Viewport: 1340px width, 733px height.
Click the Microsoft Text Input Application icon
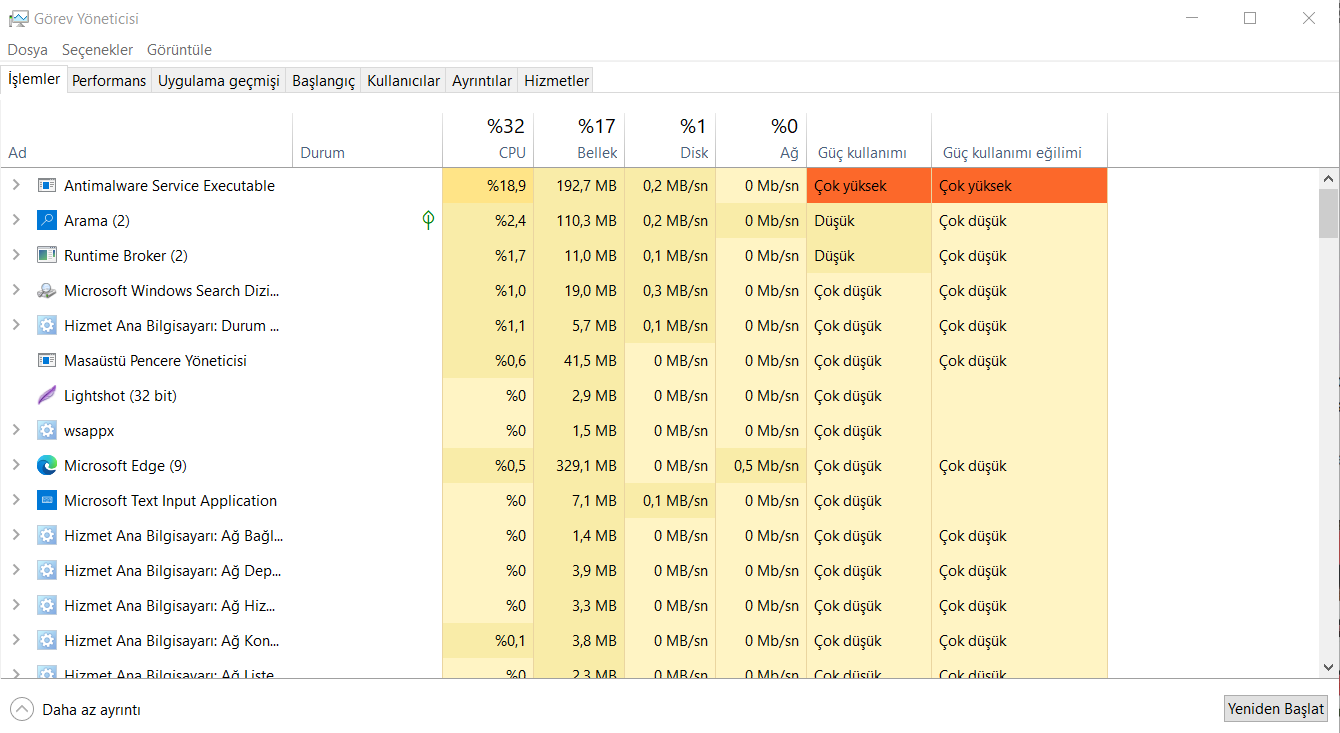coord(47,501)
